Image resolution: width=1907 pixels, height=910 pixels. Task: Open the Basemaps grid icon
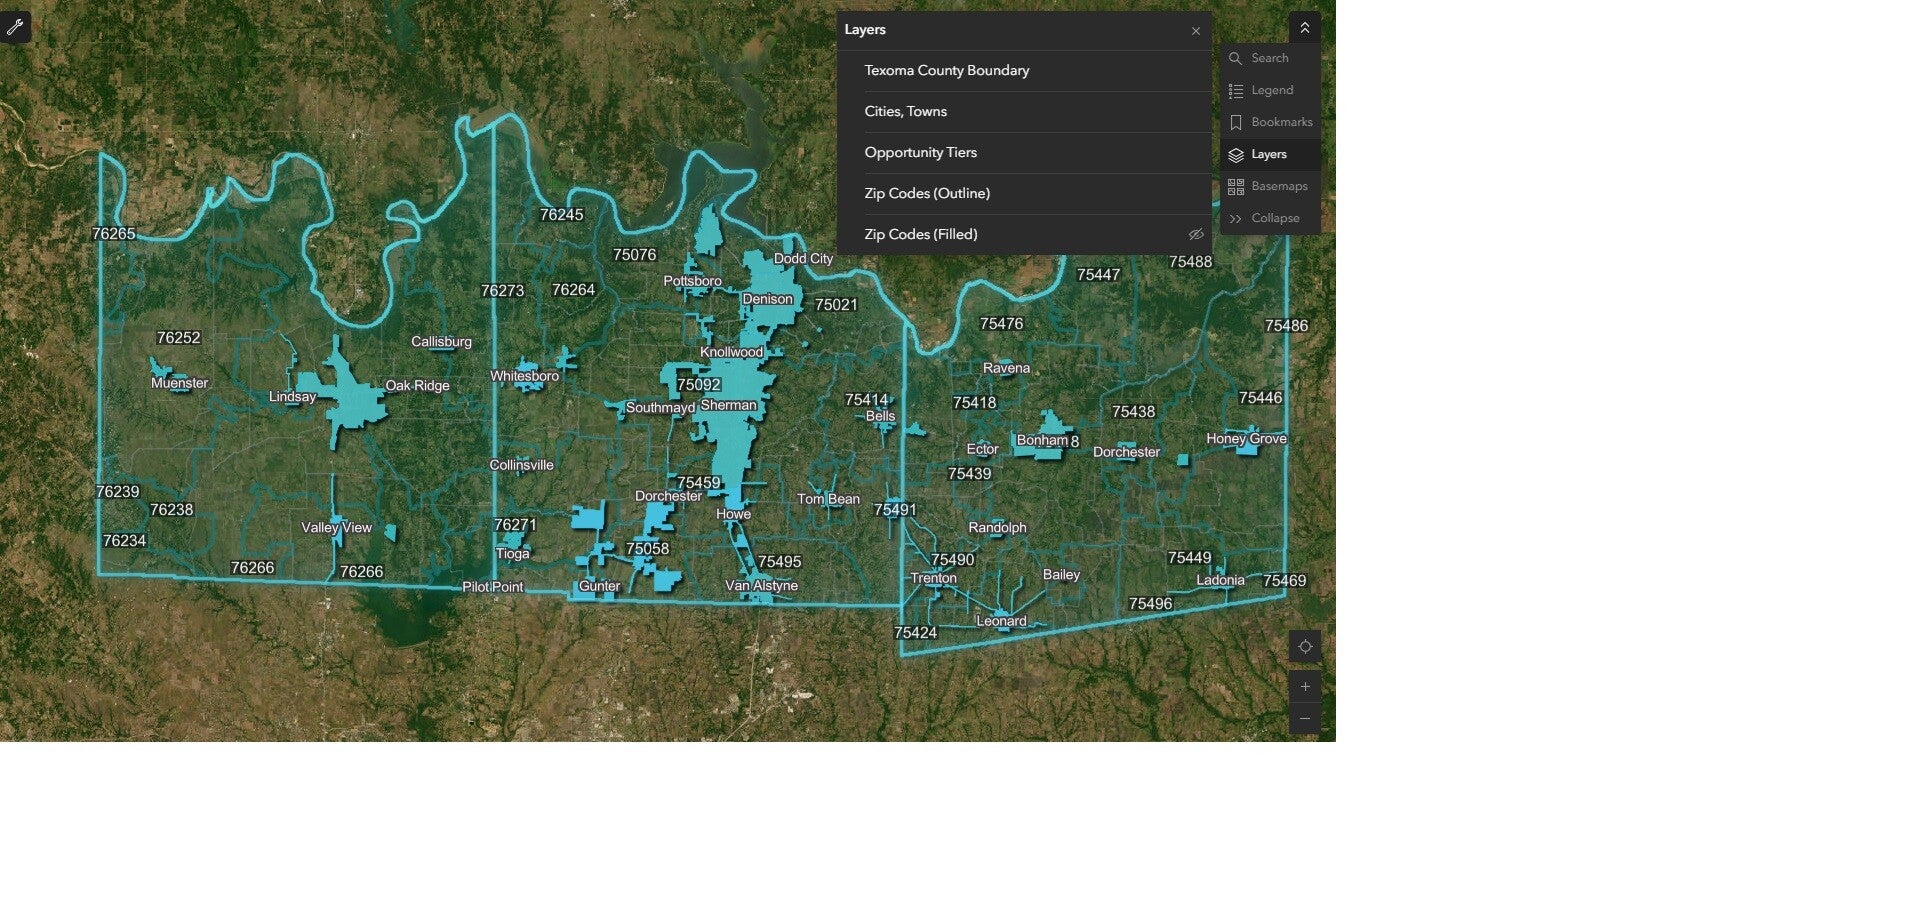(1236, 187)
